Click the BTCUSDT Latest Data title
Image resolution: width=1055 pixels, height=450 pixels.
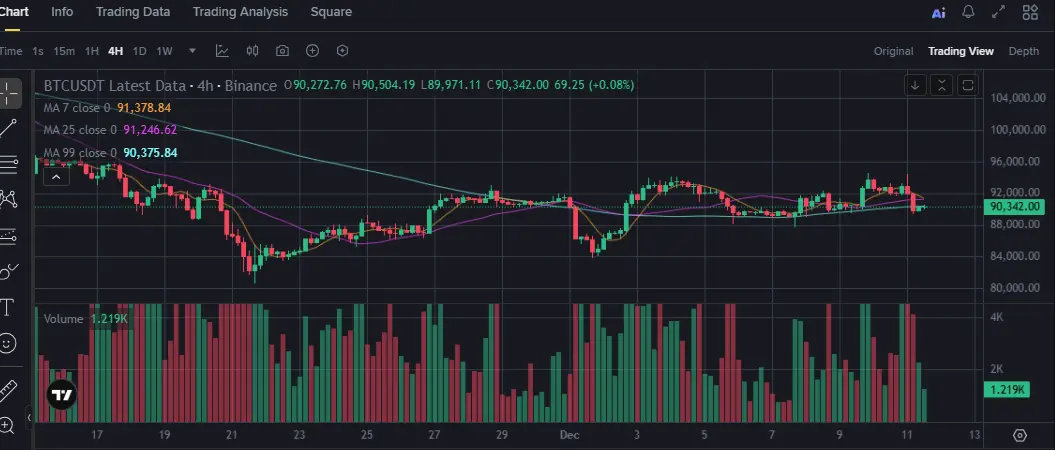click(x=160, y=86)
